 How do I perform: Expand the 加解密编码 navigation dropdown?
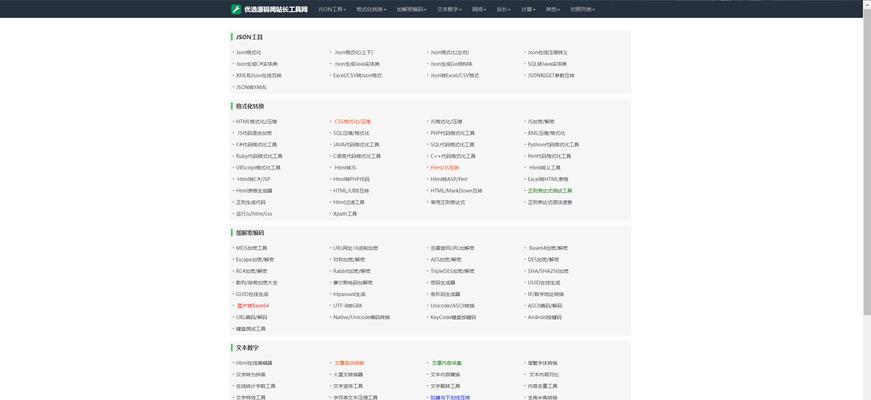pyautogui.click(x=412, y=9)
